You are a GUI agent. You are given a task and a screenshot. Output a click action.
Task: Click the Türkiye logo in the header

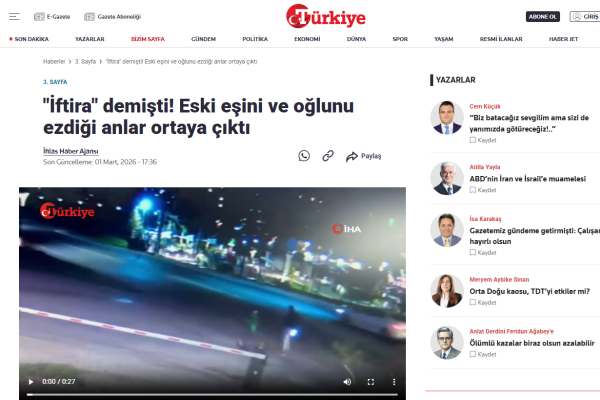pos(326,16)
